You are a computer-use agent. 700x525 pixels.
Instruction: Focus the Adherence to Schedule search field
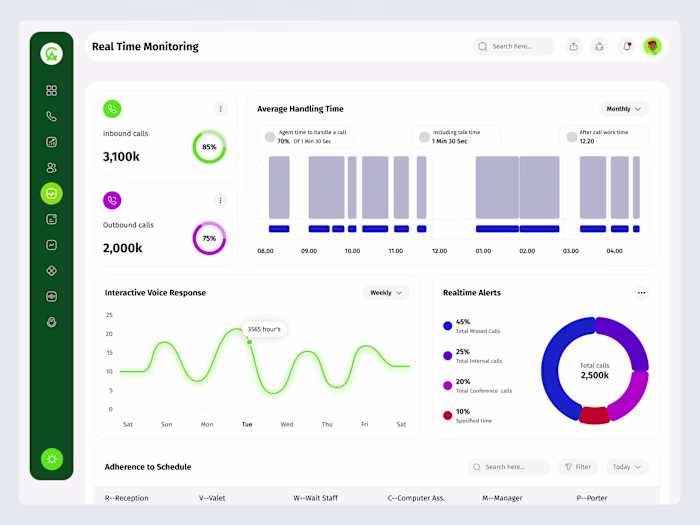point(508,467)
